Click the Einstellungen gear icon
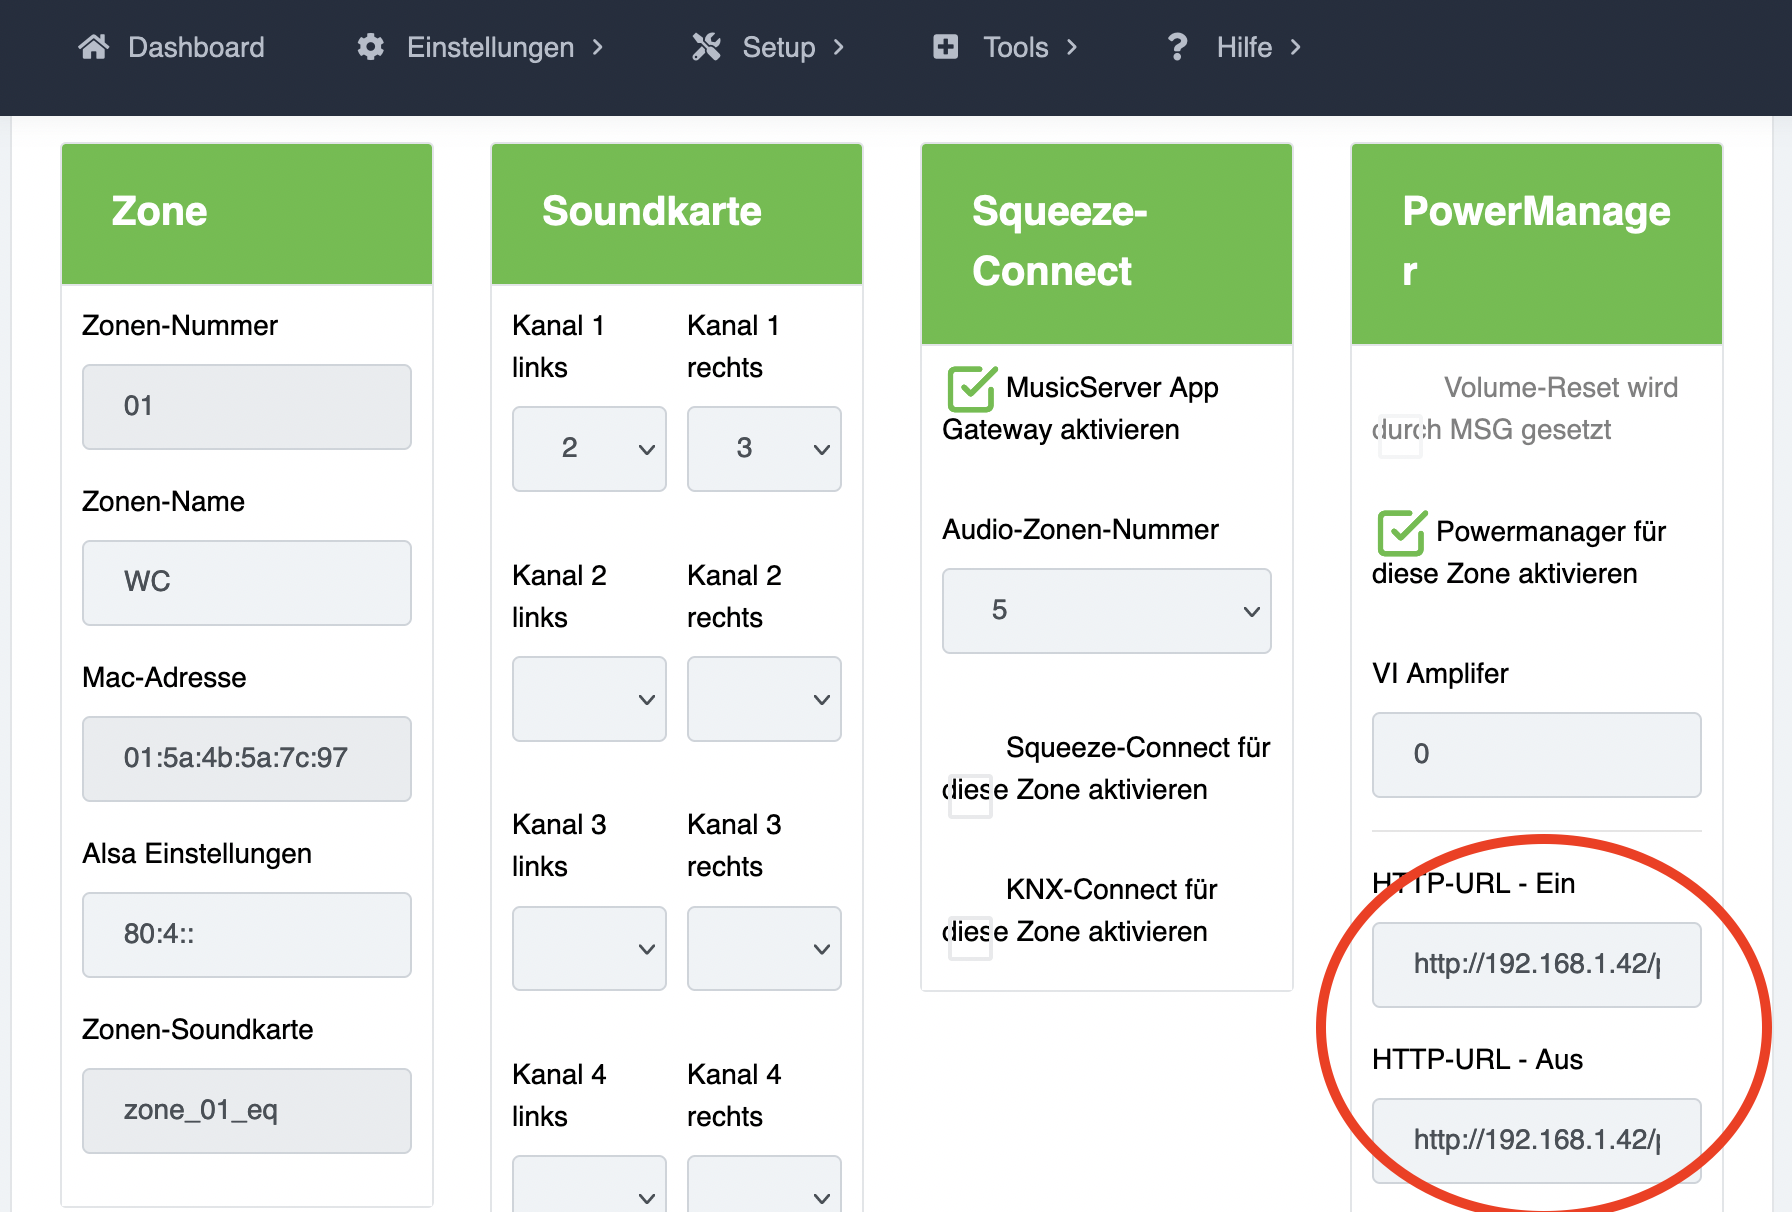The image size is (1792, 1212). (370, 47)
